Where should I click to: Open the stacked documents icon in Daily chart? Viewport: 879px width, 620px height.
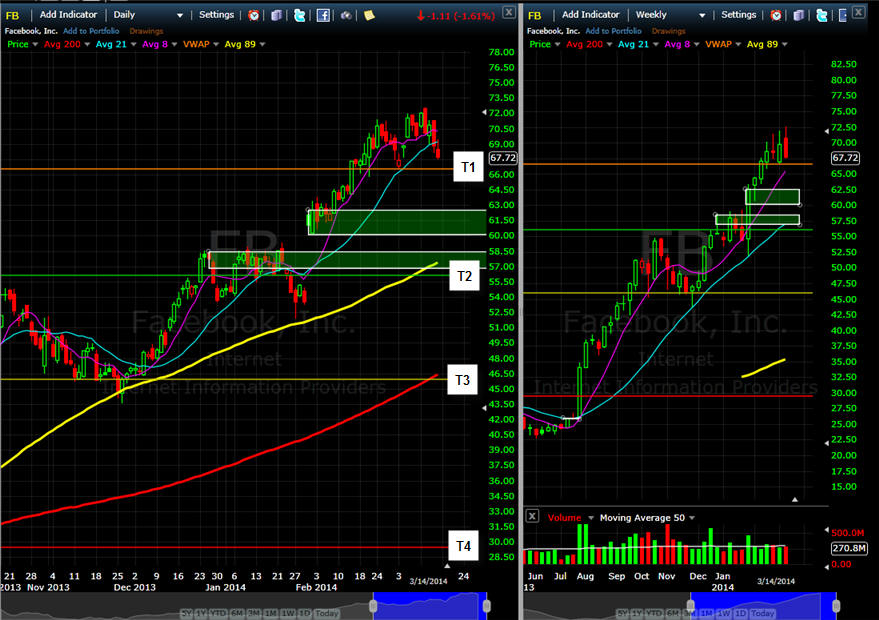click(276, 15)
